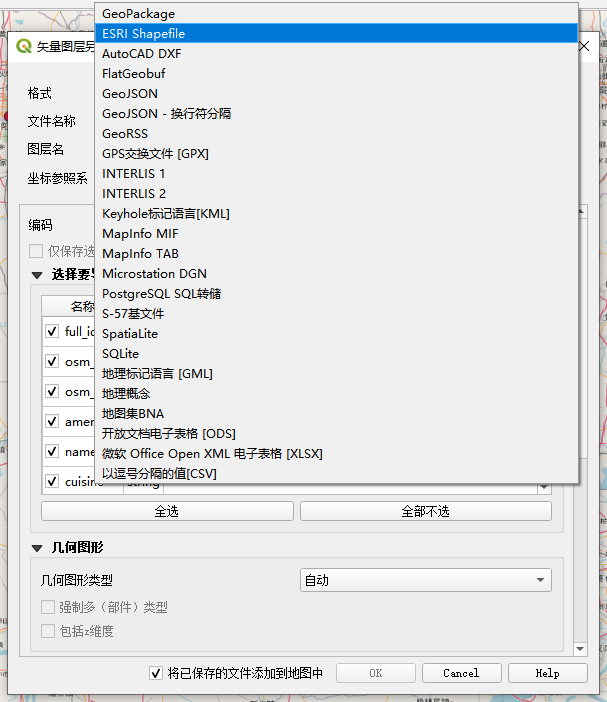This screenshot has width=607, height=702.
Task: Choose the plain GeoJSON format option
Action: [x=336, y=93]
